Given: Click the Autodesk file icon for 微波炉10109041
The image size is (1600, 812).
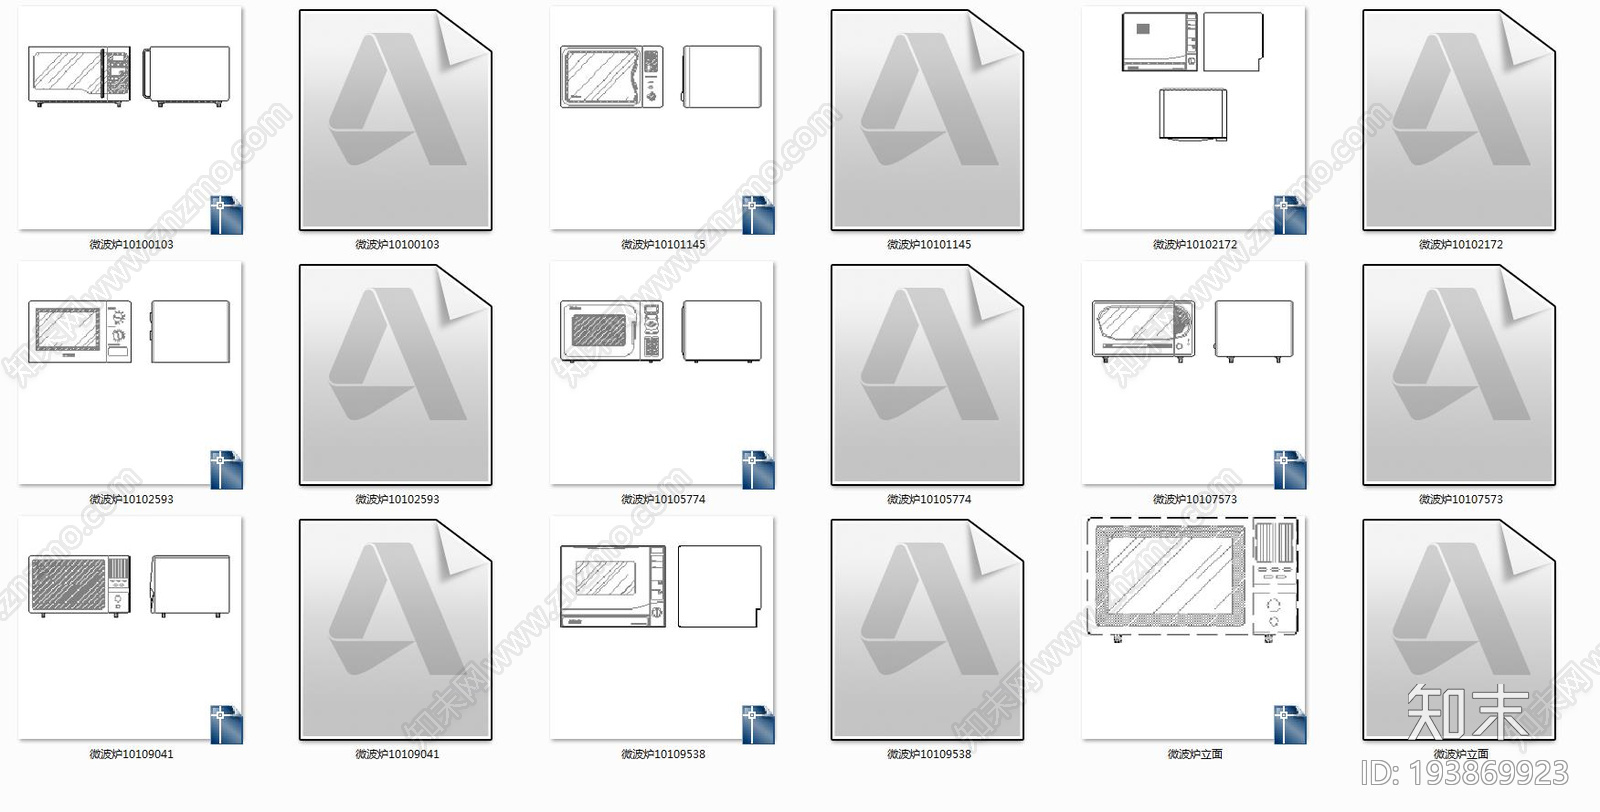Looking at the screenshot, I should pos(396,630).
